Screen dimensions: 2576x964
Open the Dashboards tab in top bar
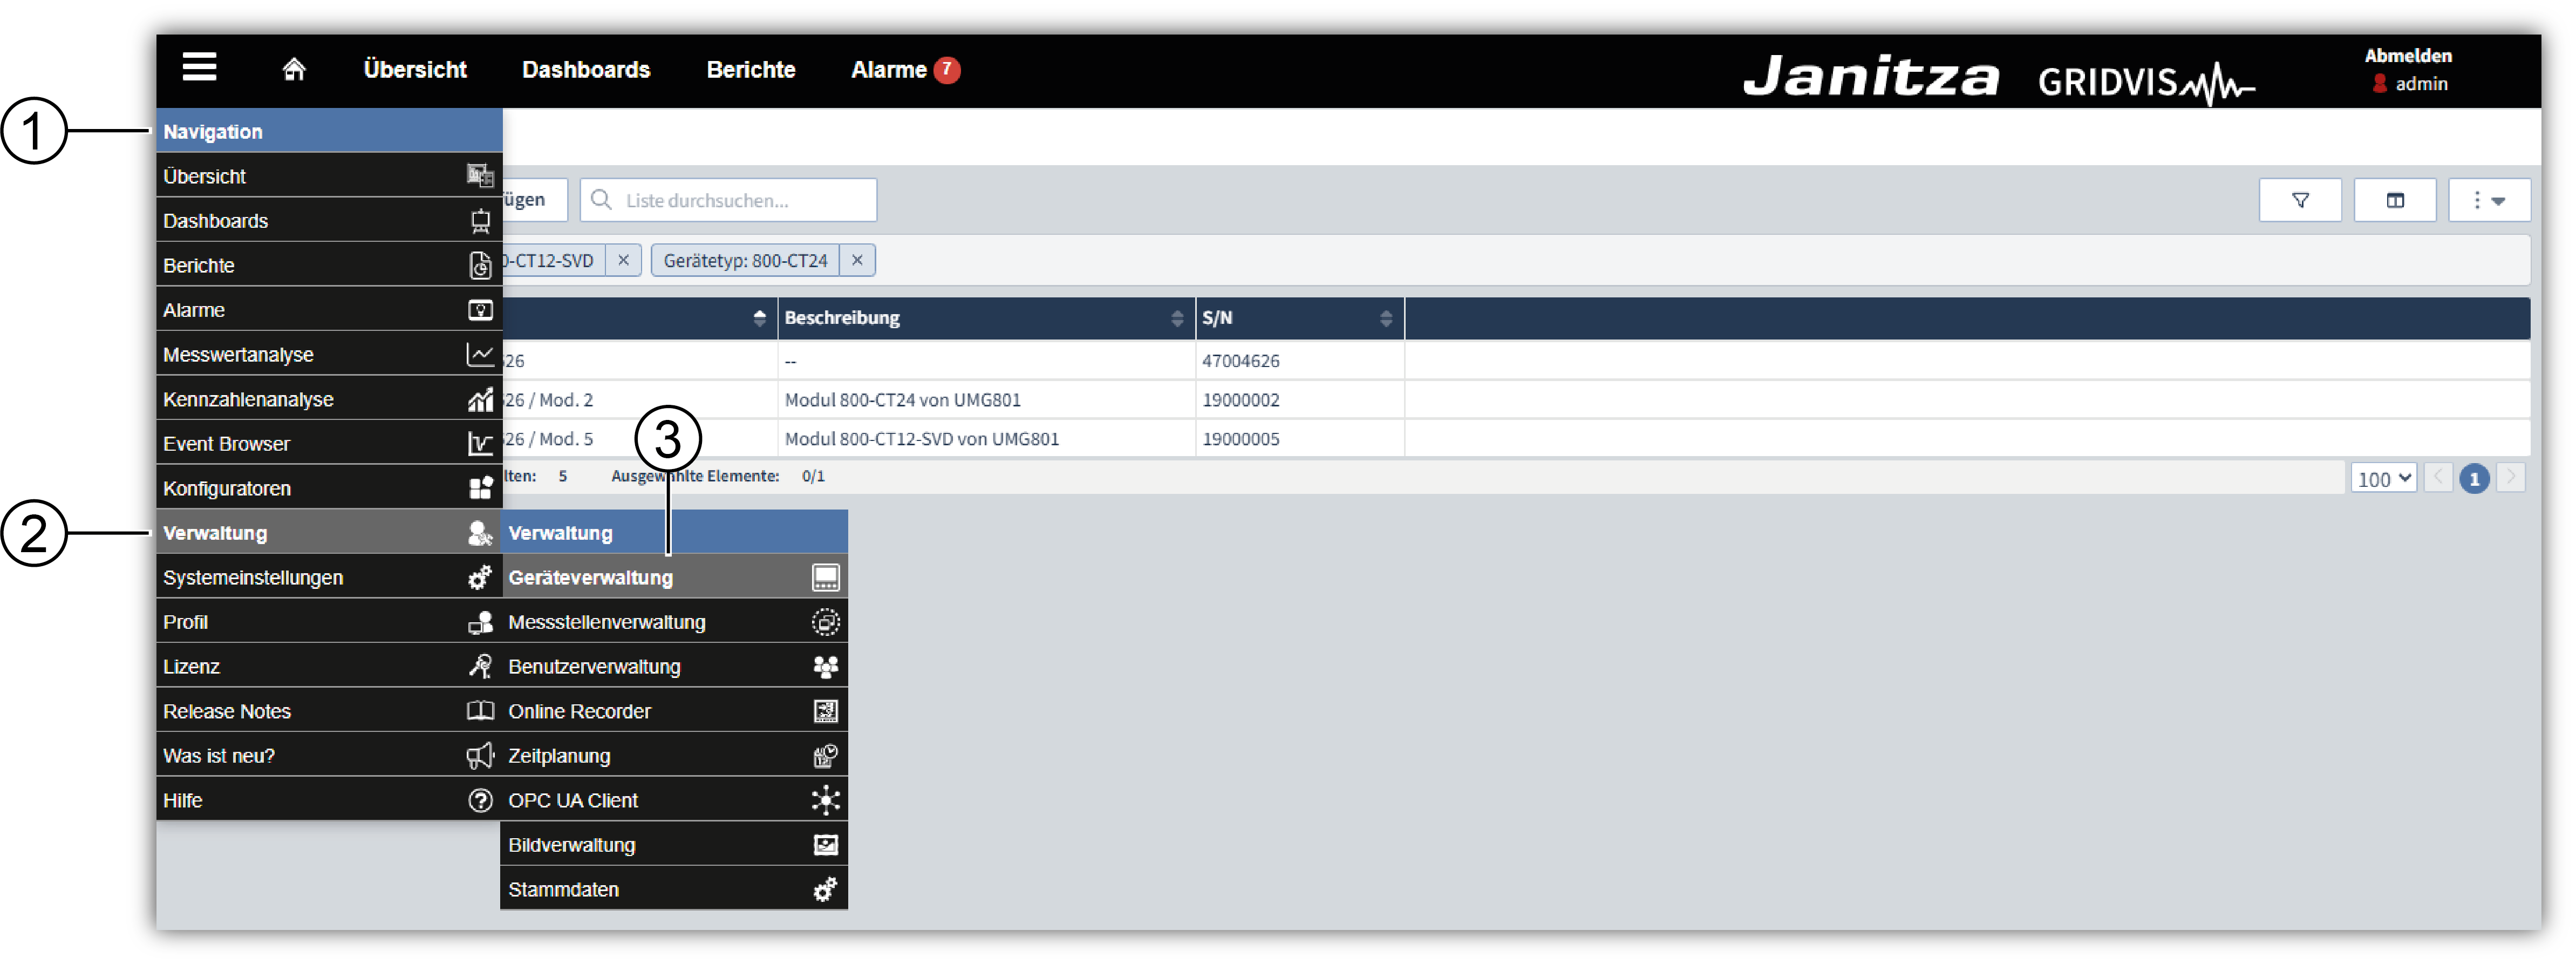pos(586,69)
